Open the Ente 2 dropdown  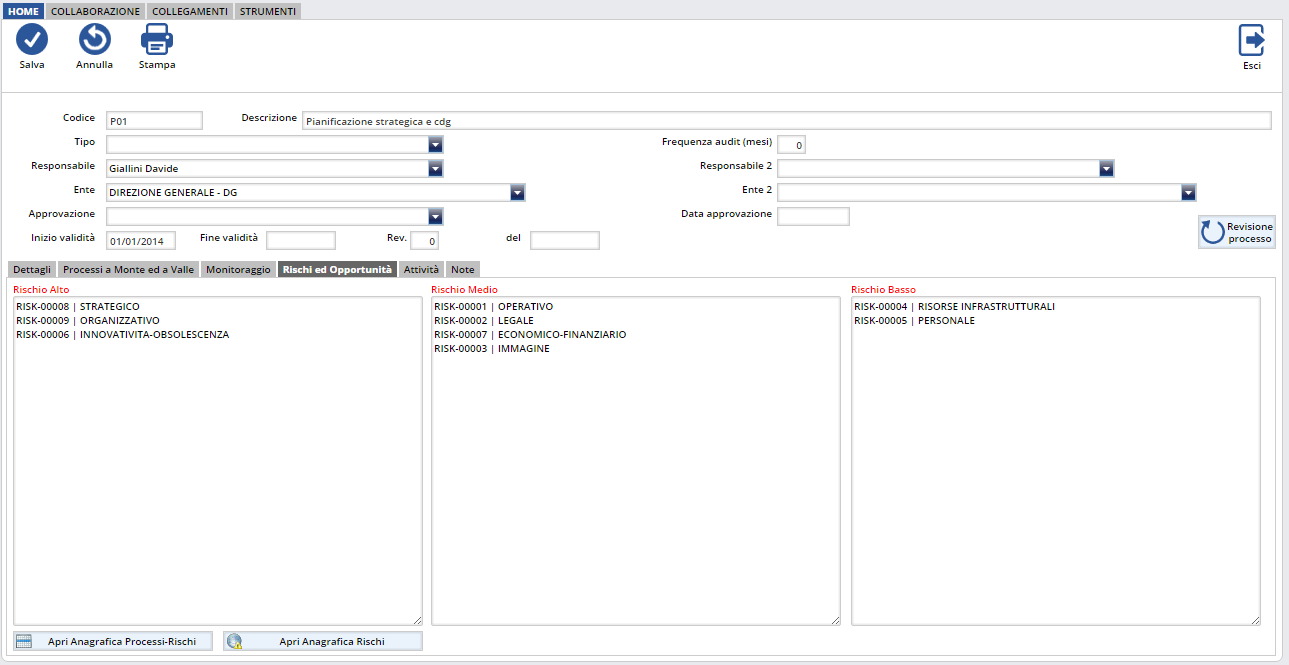click(1188, 193)
